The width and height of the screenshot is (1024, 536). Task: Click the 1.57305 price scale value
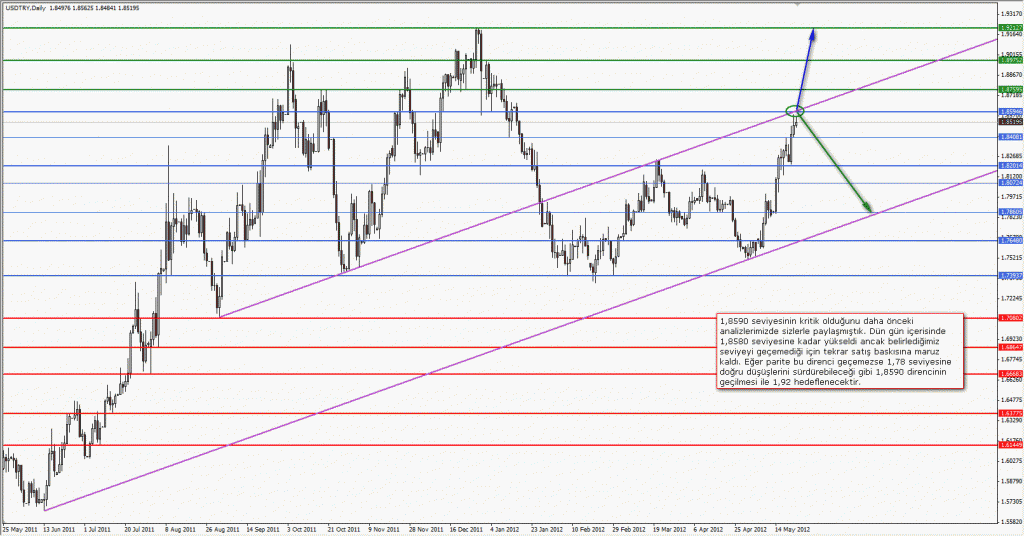(x=1010, y=501)
